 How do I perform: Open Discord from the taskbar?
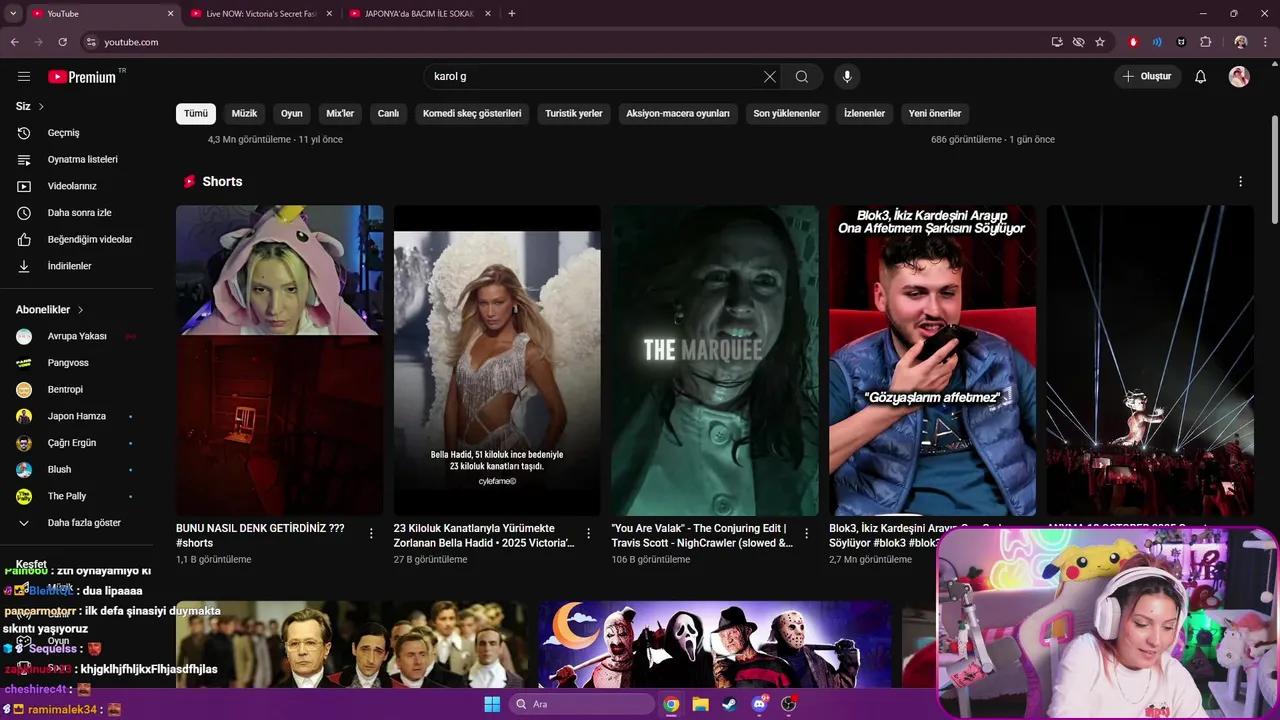pyautogui.click(x=759, y=704)
